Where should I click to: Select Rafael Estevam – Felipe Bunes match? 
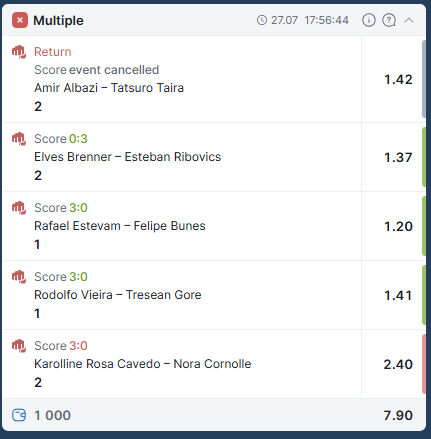(x=120, y=226)
